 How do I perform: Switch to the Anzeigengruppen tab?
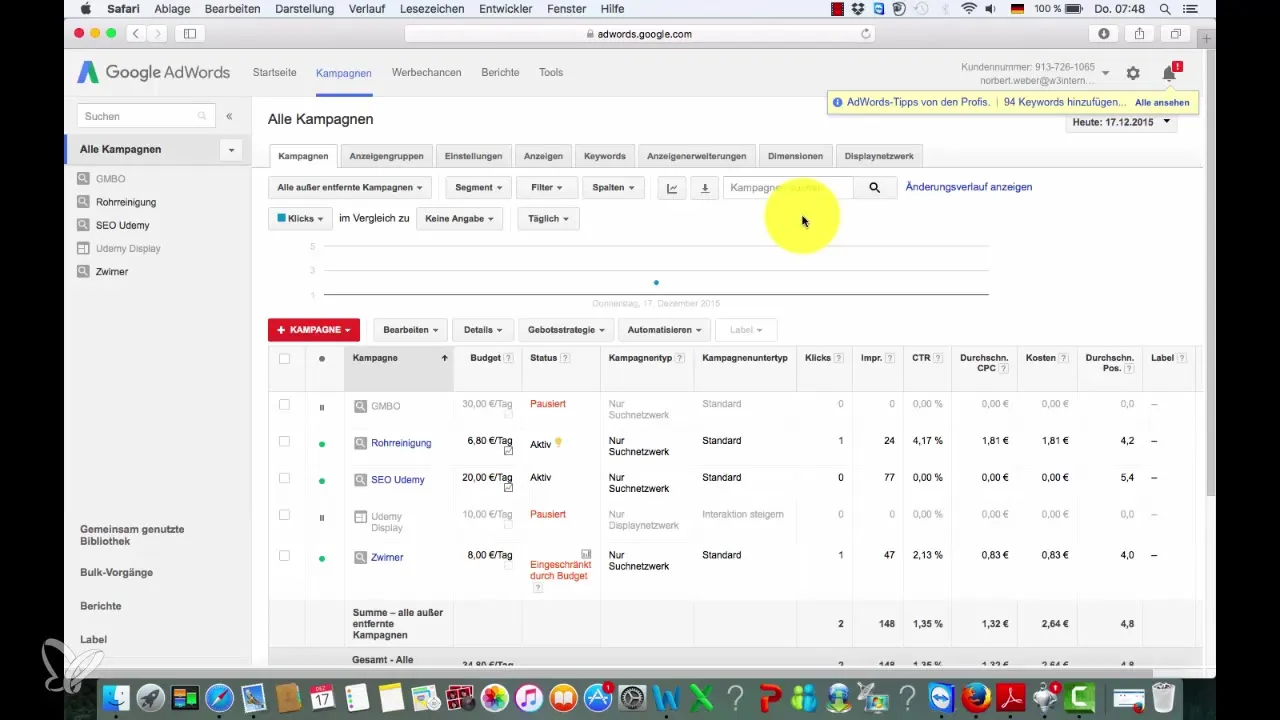tap(387, 156)
